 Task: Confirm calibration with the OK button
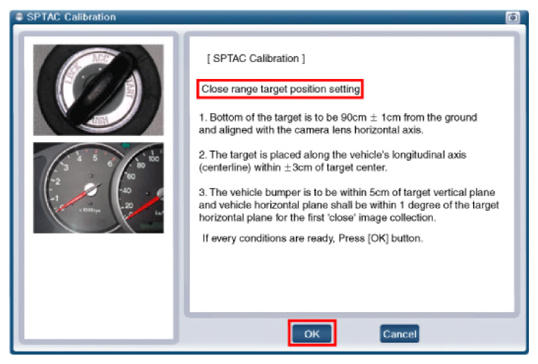tap(312, 333)
